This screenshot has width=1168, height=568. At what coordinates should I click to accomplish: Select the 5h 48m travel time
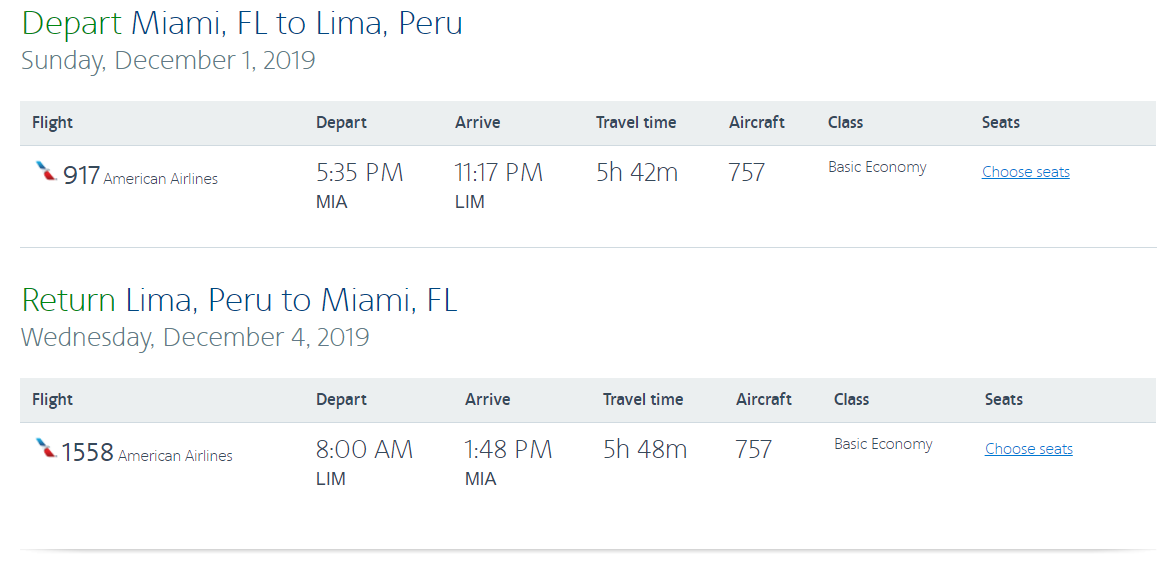[645, 450]
